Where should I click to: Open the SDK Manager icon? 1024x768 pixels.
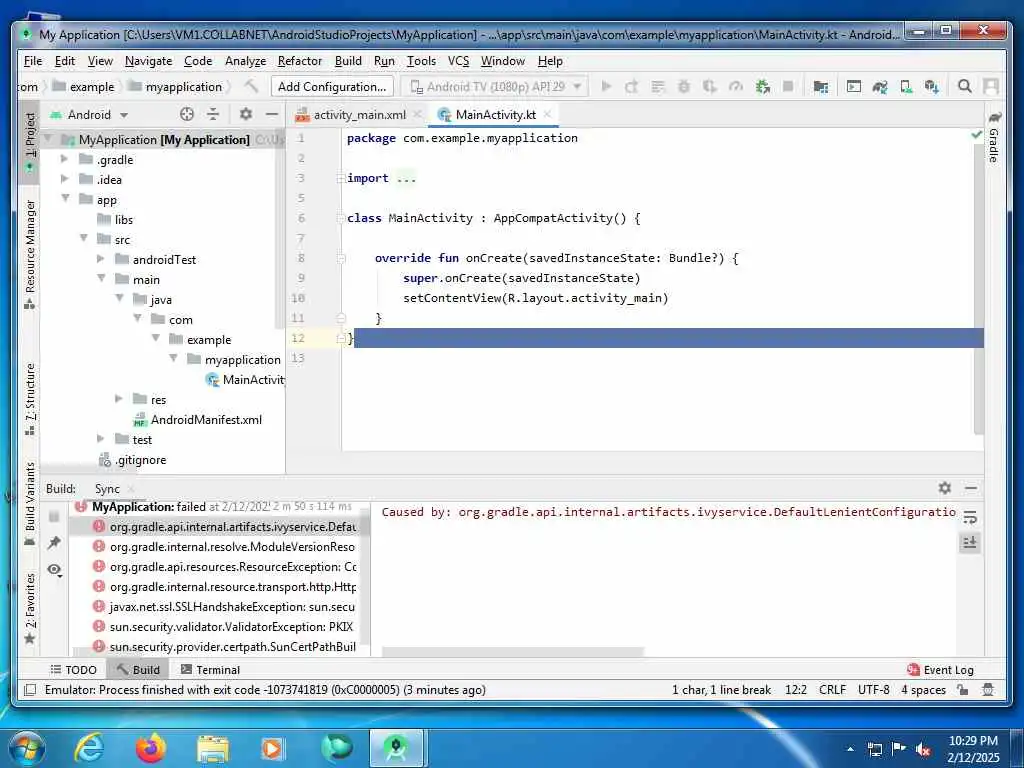(x=932, y=86)
